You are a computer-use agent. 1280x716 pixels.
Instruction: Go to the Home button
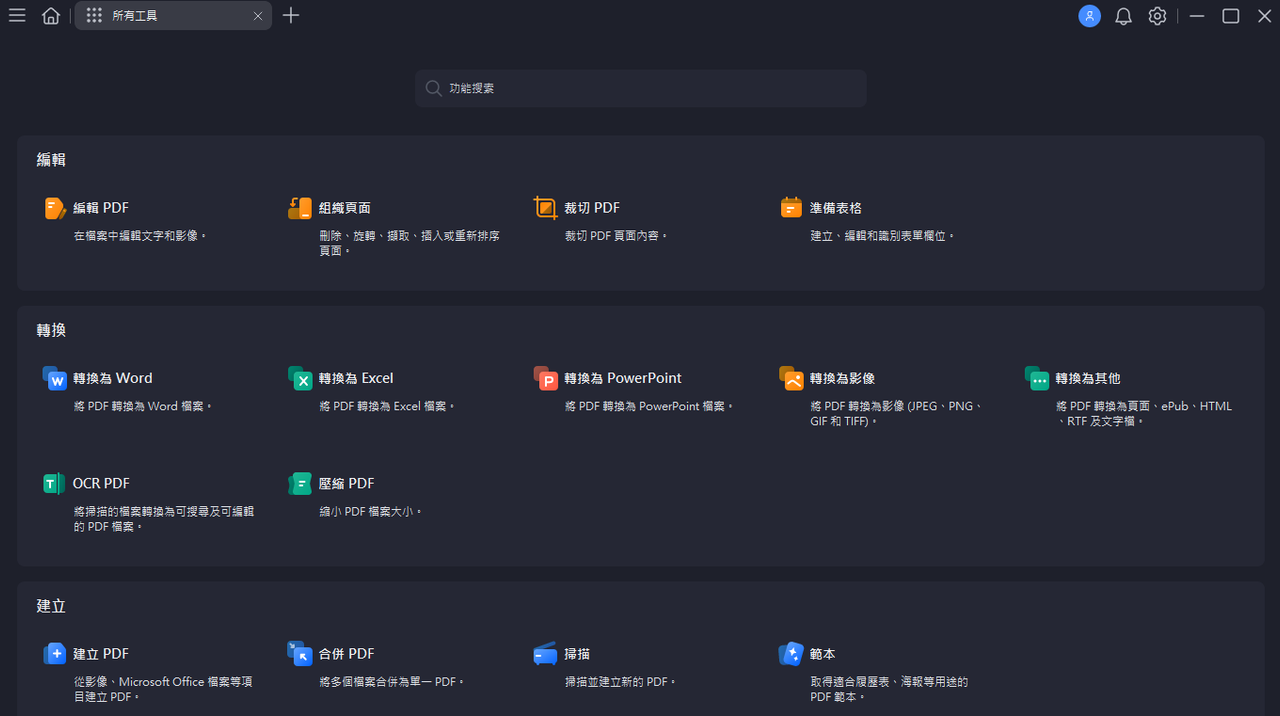(x=51, y=16)
